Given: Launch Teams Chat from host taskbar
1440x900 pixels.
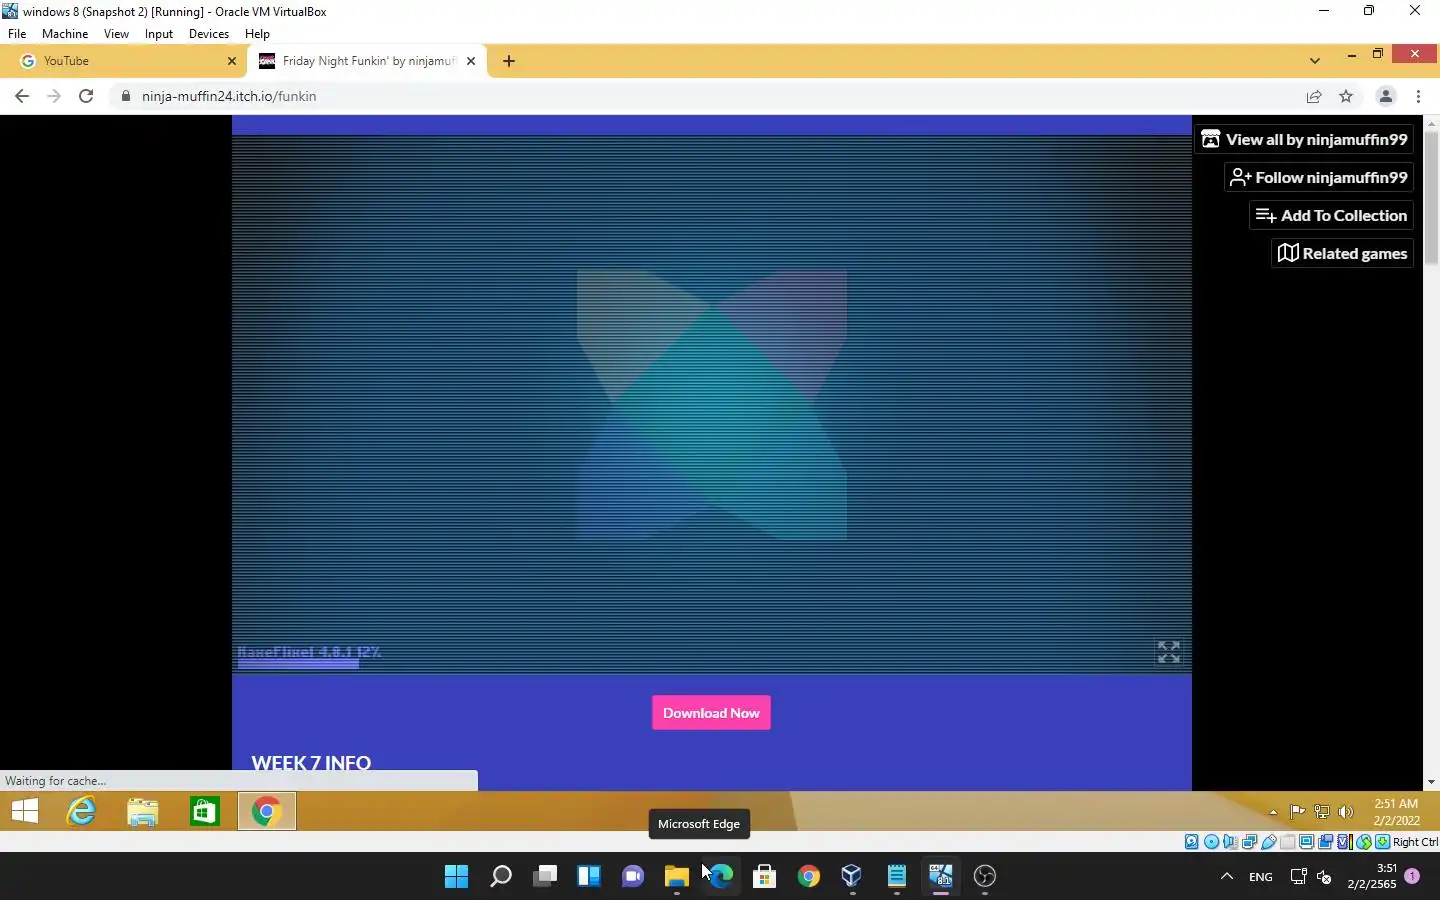Looking at the screenshot, I should (x=632, y=876).
